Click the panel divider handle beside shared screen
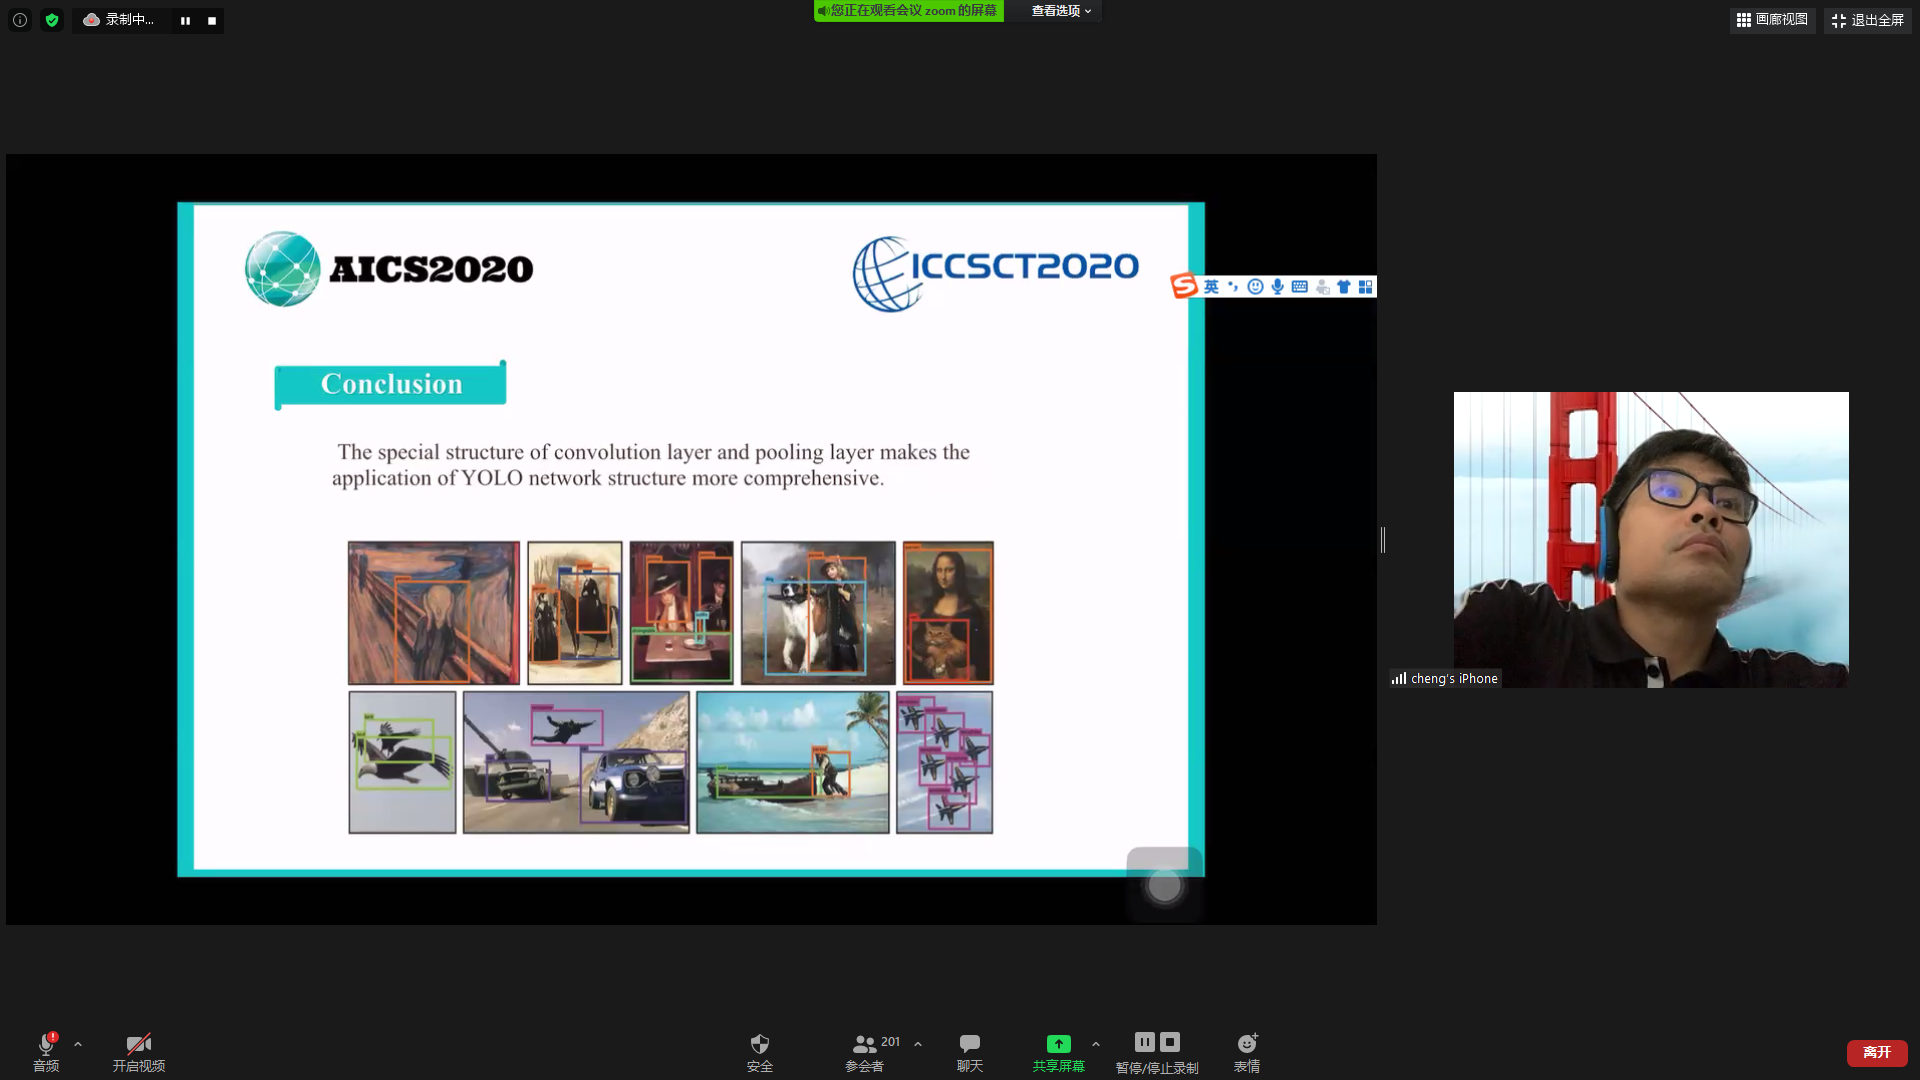Image resolution: width=1920 pixels, height=1080 pixels. point(1383,540)
